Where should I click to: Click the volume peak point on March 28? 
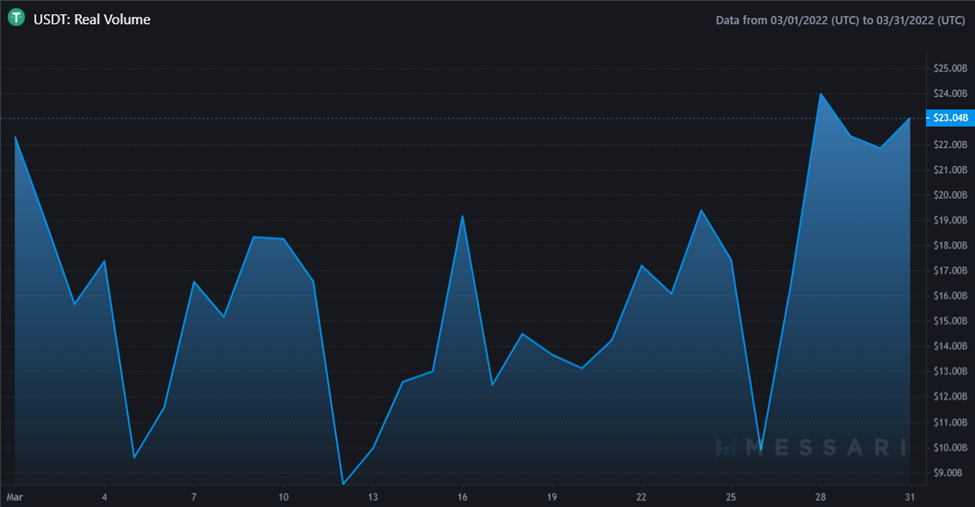[x=821, y=94]
